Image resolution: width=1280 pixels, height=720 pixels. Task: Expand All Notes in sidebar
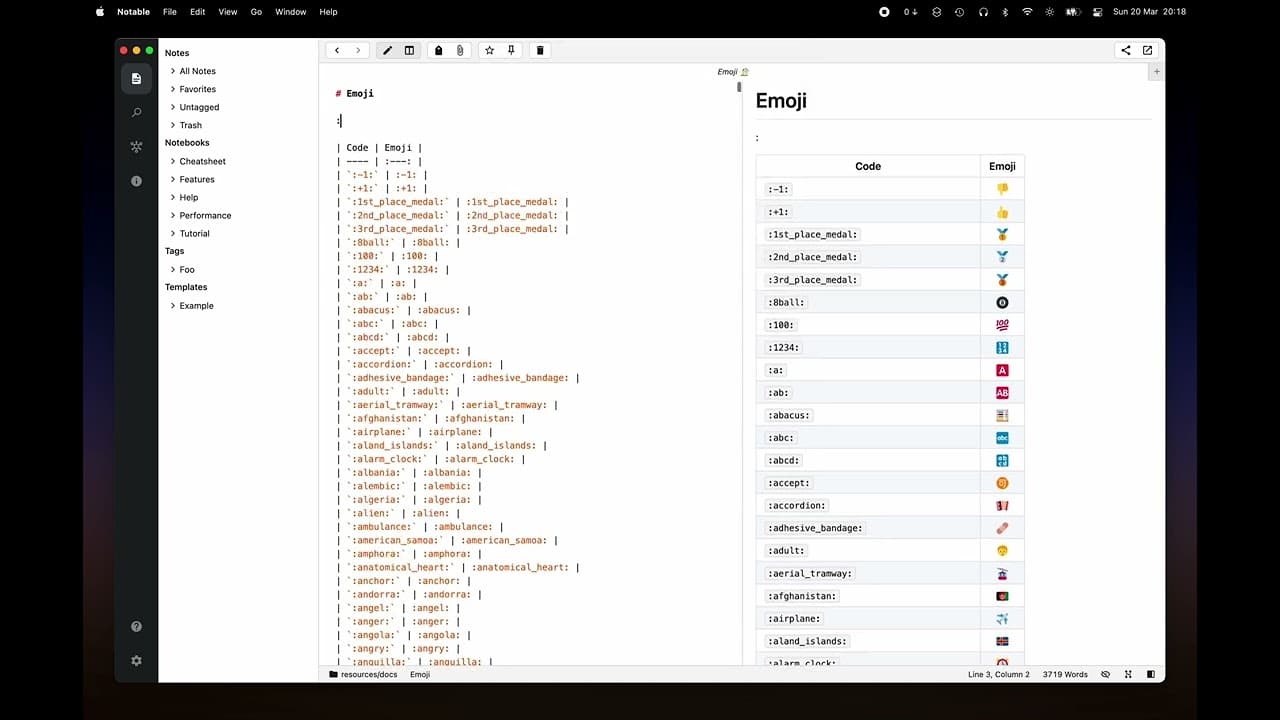[x=173, y=71]
